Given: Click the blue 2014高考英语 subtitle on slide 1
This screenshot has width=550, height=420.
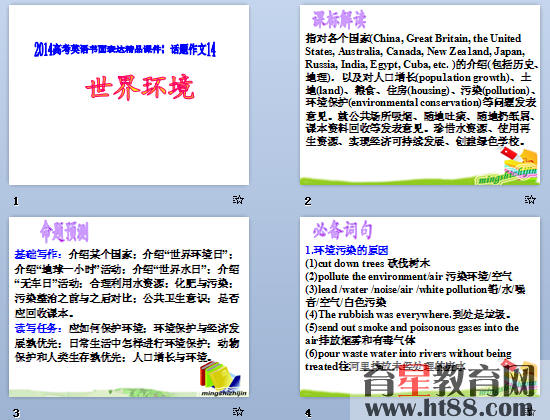Looking at the screenshot, I should (125, 49).
